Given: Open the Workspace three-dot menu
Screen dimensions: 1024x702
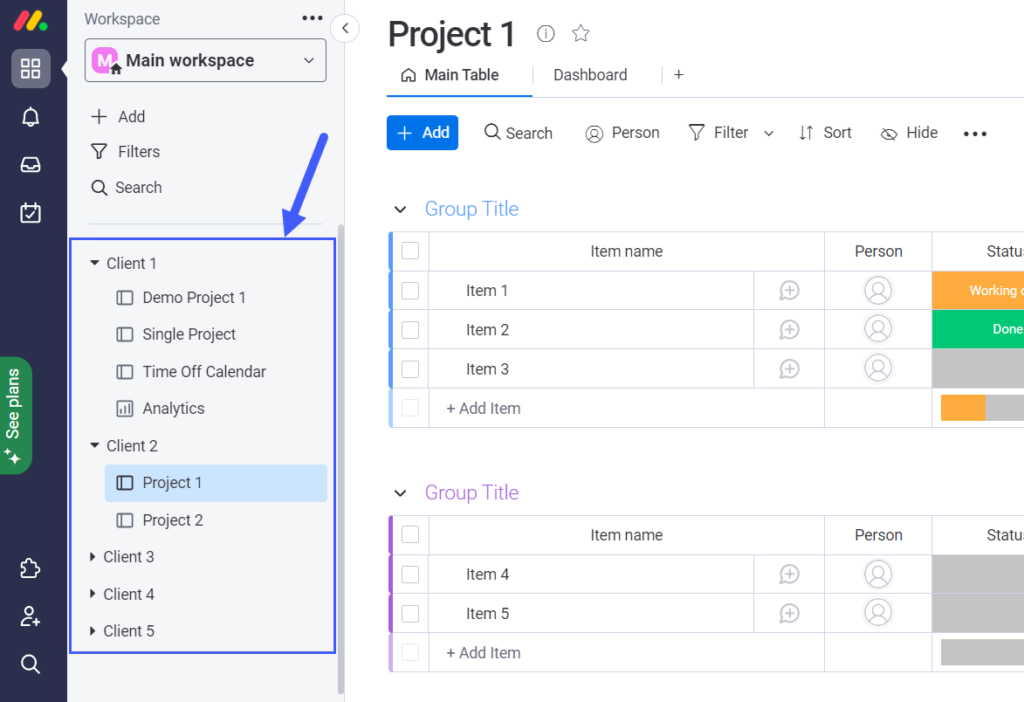Looking at the screenshot, I should tap(312, 18).
